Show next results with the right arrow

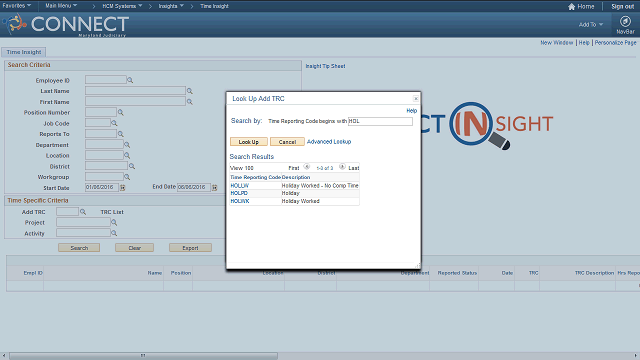pyautogui.click(x=342, y=167)
